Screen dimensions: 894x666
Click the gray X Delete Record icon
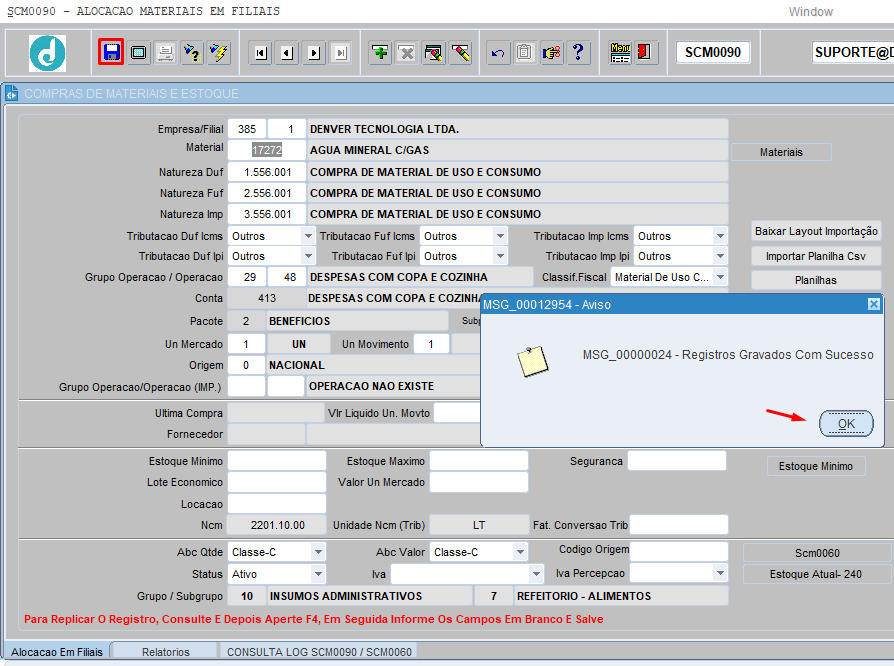coord(407,53)
